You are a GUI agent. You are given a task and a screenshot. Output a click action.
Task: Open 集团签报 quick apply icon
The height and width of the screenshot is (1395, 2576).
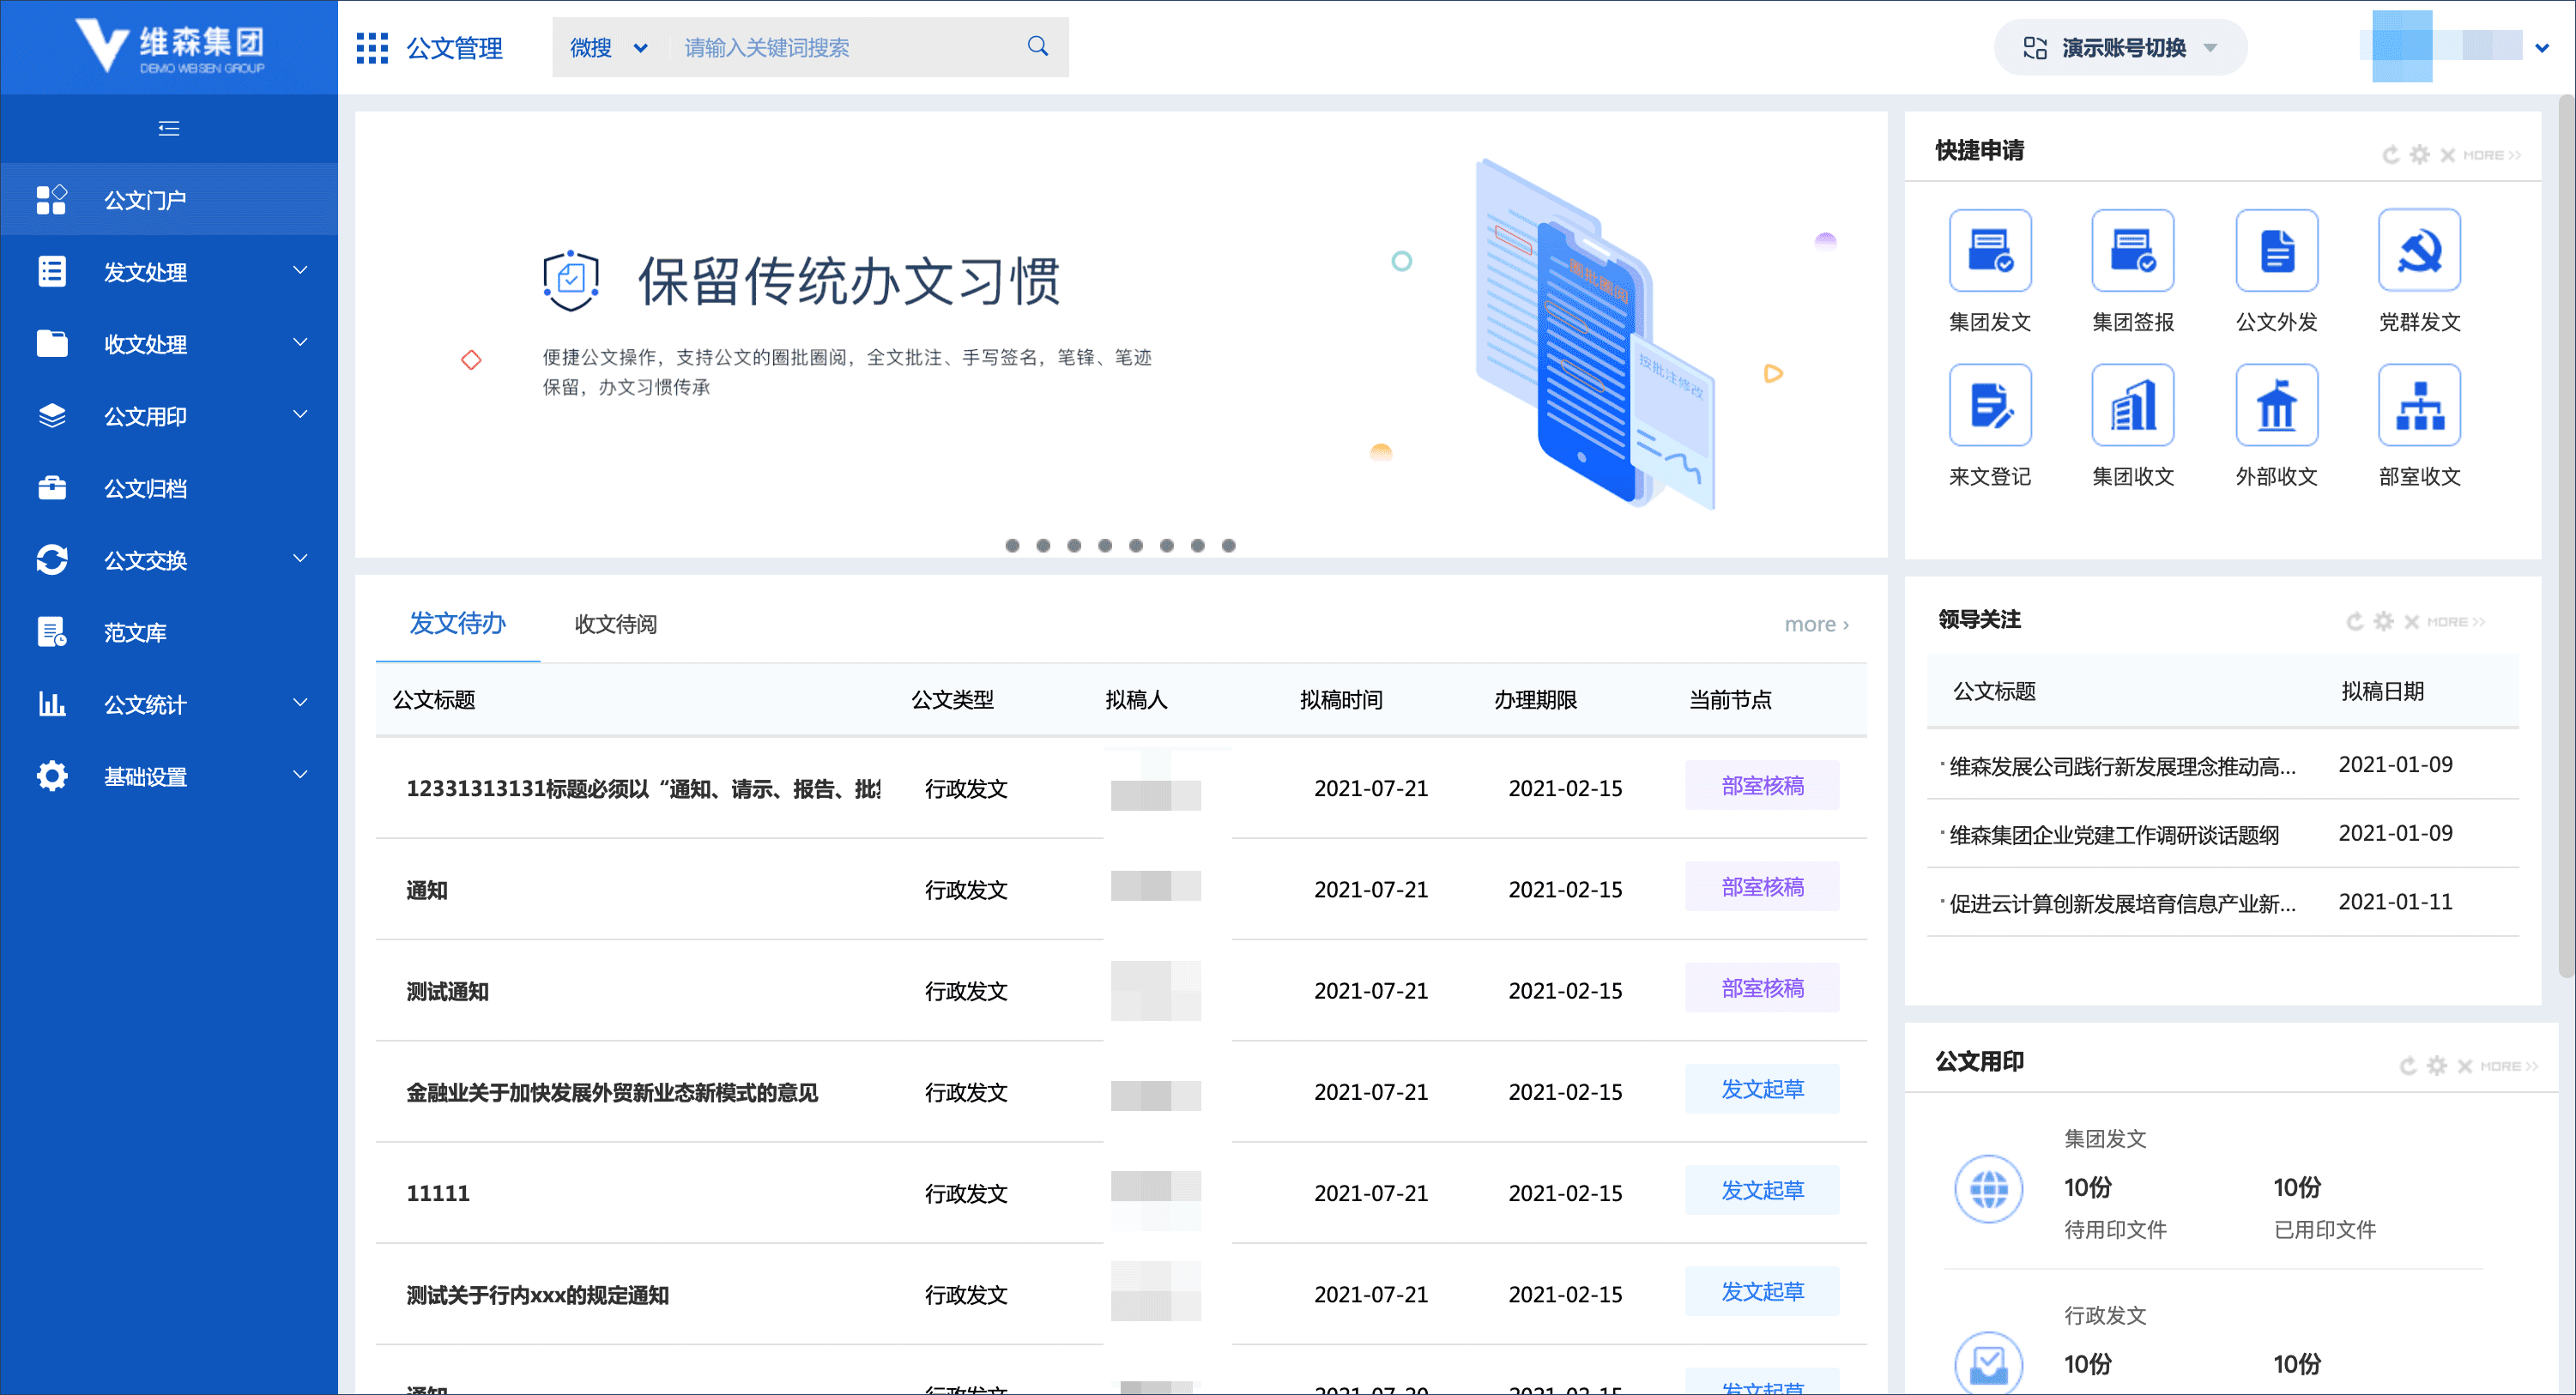click(2133, 250)
